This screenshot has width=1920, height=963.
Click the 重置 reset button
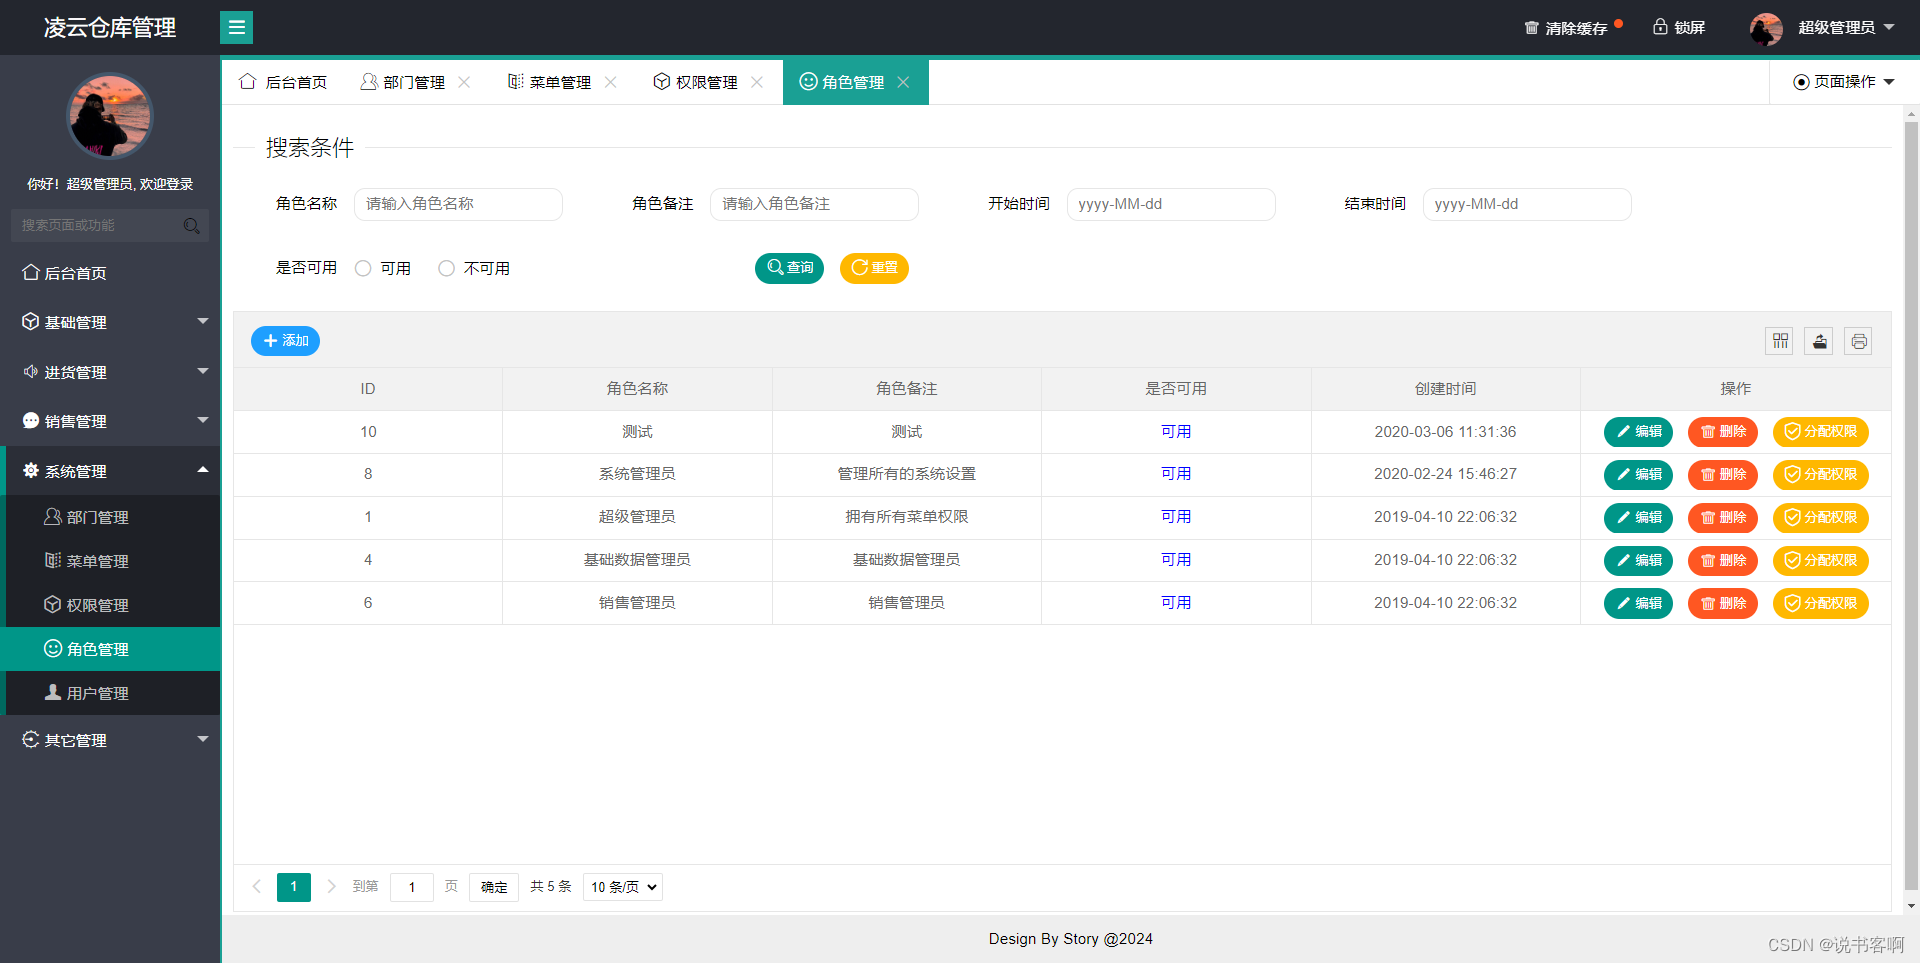tap(874, 268)
